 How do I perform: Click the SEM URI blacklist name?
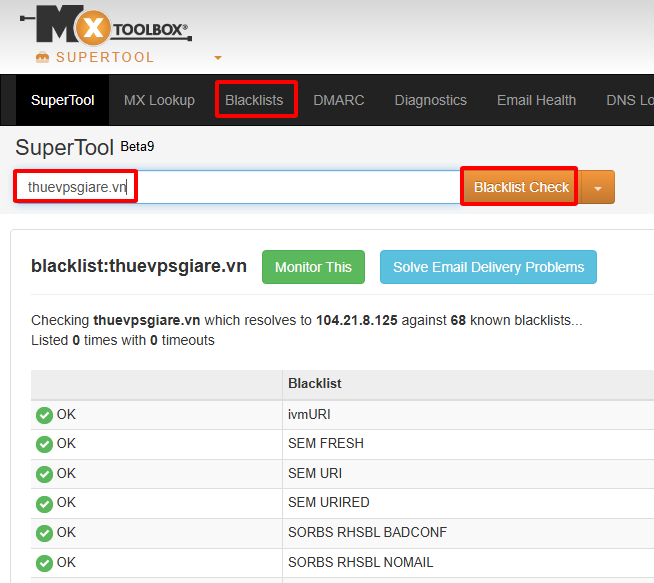click(x=315, y=473)
